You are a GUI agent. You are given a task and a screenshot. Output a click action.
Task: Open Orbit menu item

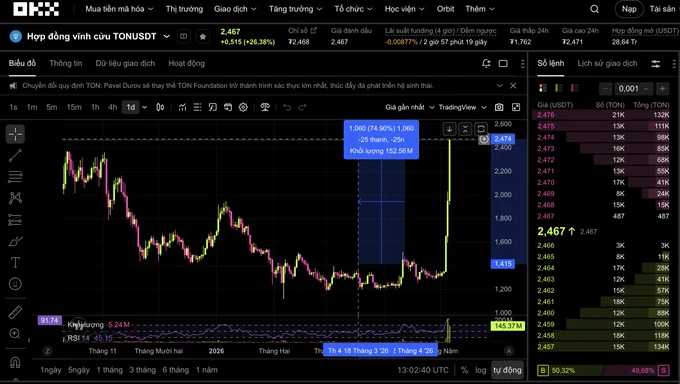[445, 9]
